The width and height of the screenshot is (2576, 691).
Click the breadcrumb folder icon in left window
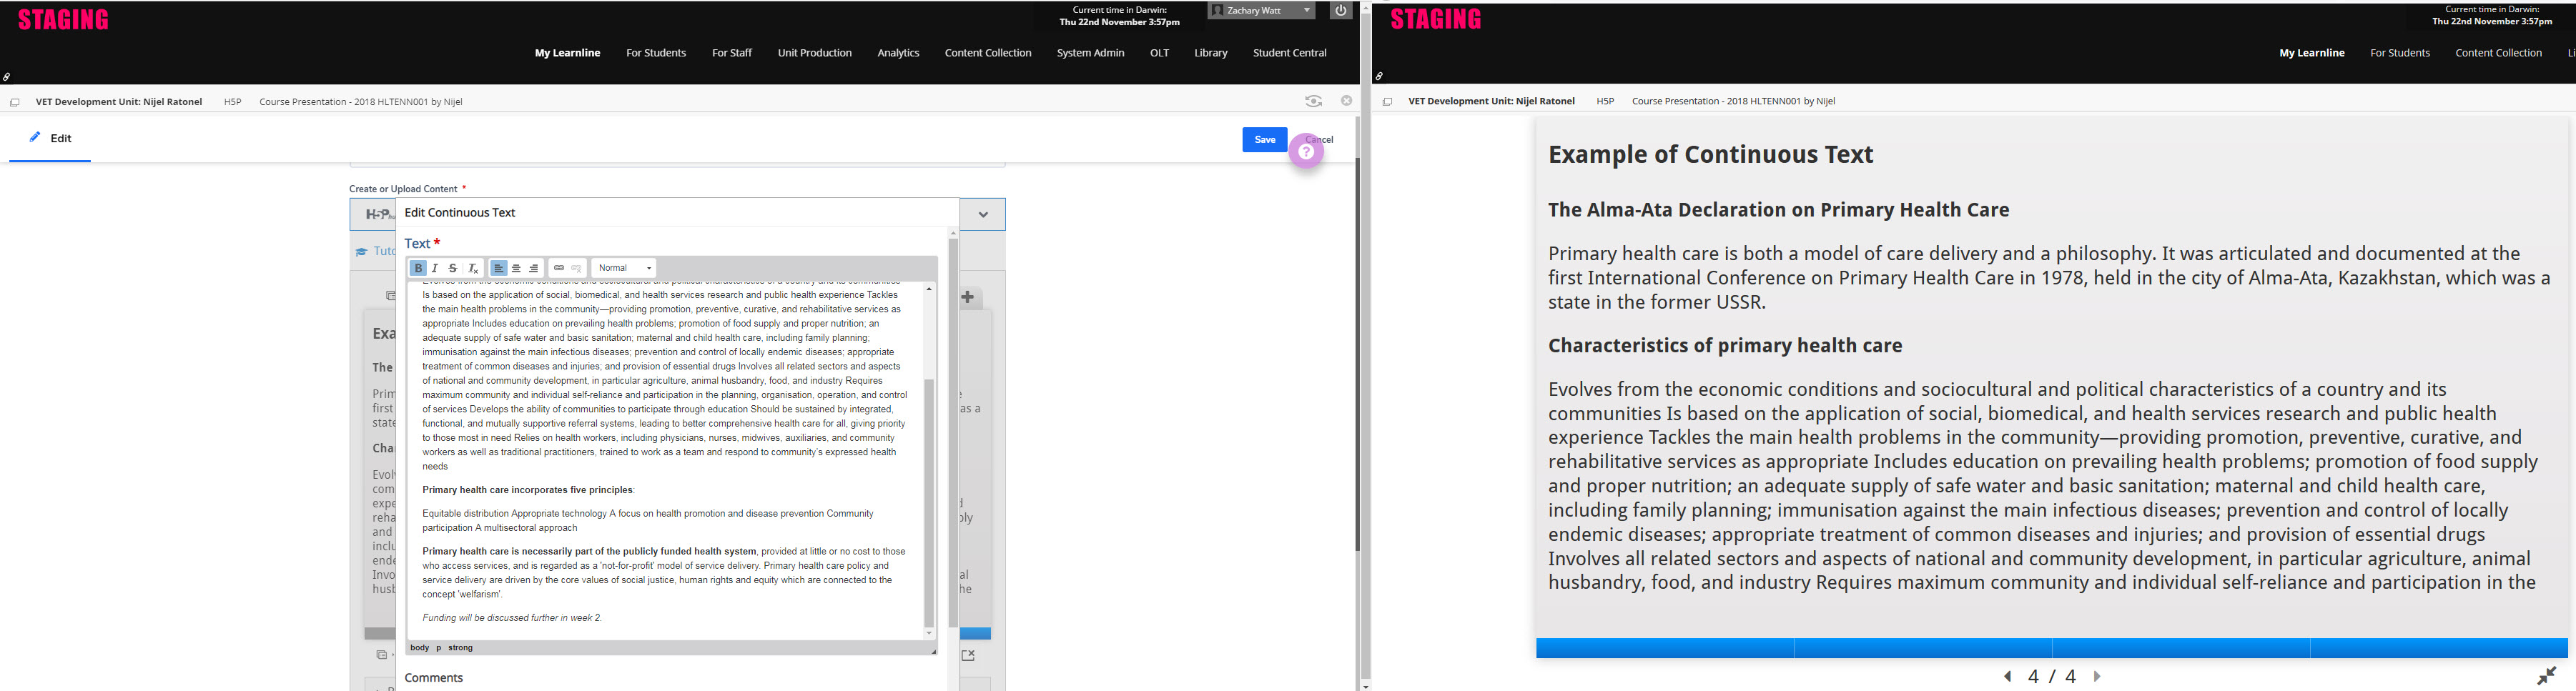[14, 102]
